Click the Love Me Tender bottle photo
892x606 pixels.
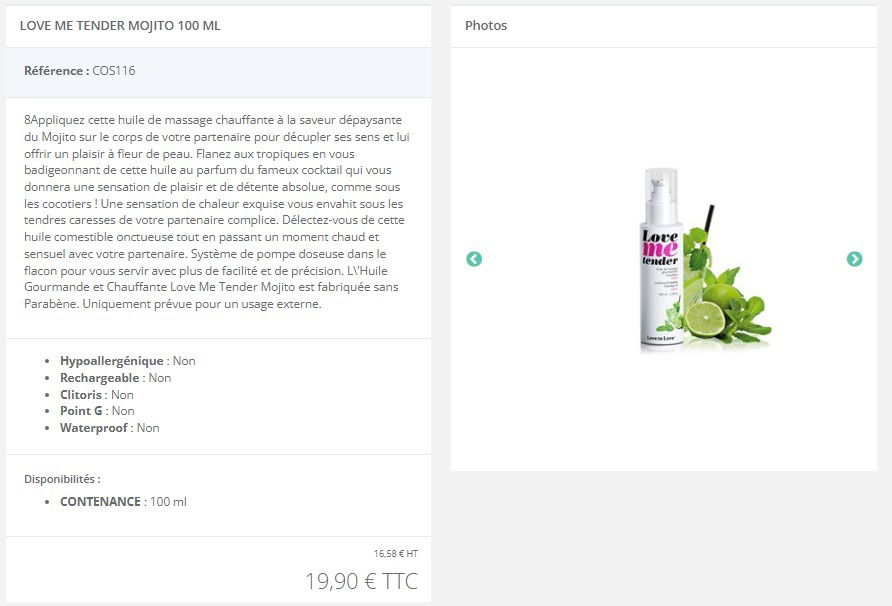point(705,259)
